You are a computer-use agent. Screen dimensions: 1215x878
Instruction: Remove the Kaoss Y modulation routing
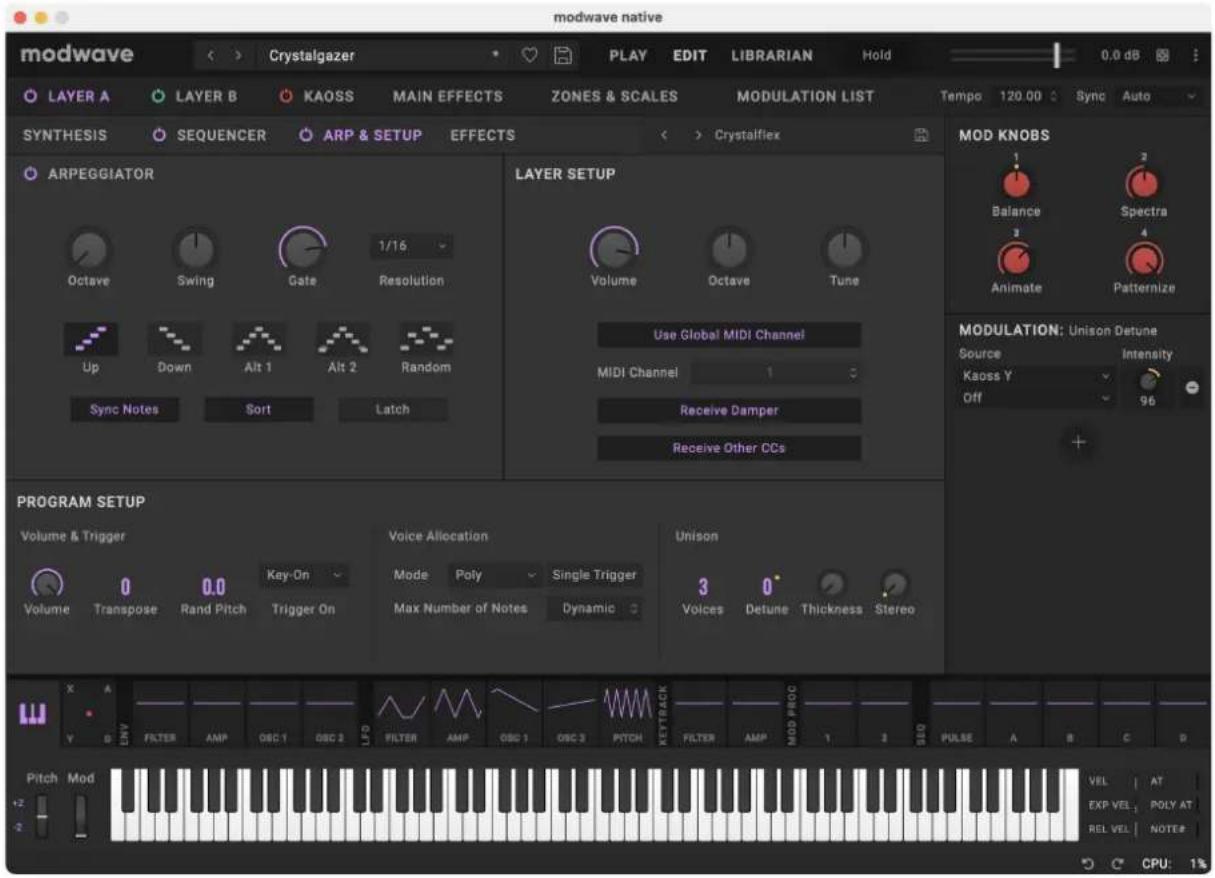point(1192,388)
